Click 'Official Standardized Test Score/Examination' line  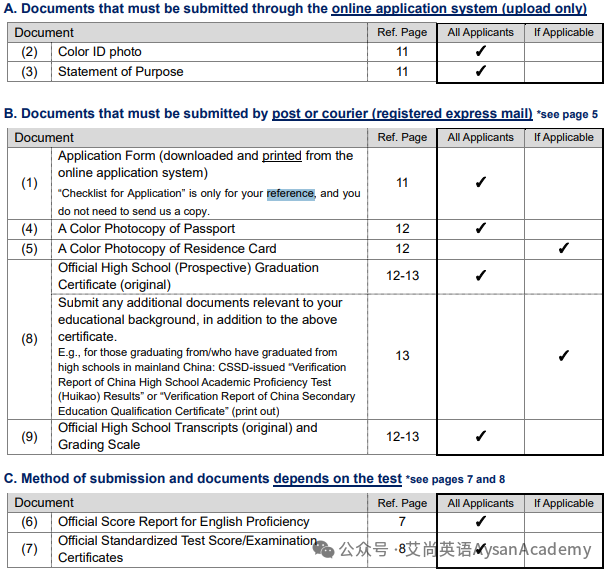pyautogui.click(x=187, y=541)
